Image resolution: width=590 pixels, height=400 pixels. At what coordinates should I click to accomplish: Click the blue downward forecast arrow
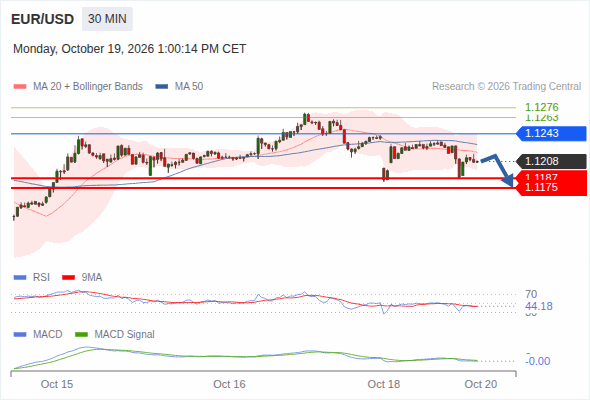[498, 170]
